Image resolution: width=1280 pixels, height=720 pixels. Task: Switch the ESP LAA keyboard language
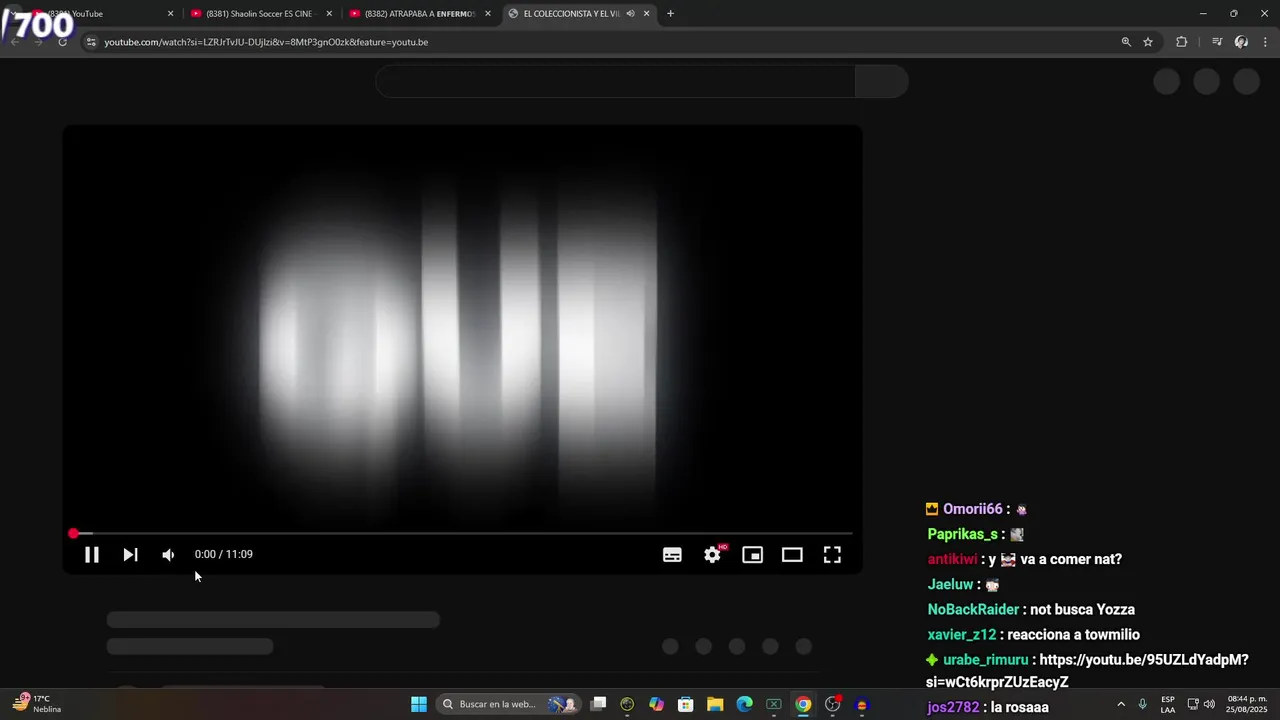tap(1168, 704)
